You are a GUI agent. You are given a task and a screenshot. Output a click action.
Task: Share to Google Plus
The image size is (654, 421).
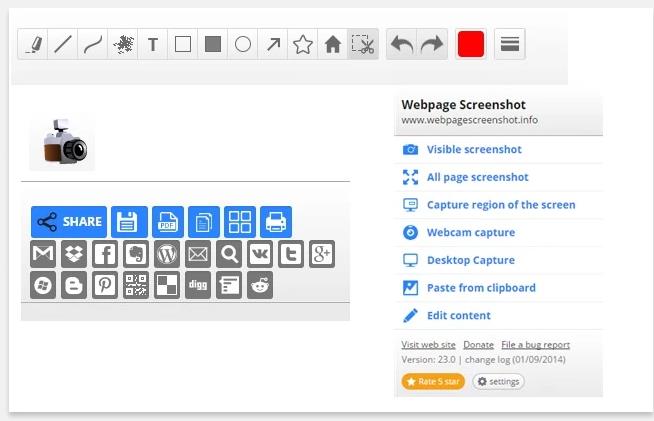tap(322, 254)
